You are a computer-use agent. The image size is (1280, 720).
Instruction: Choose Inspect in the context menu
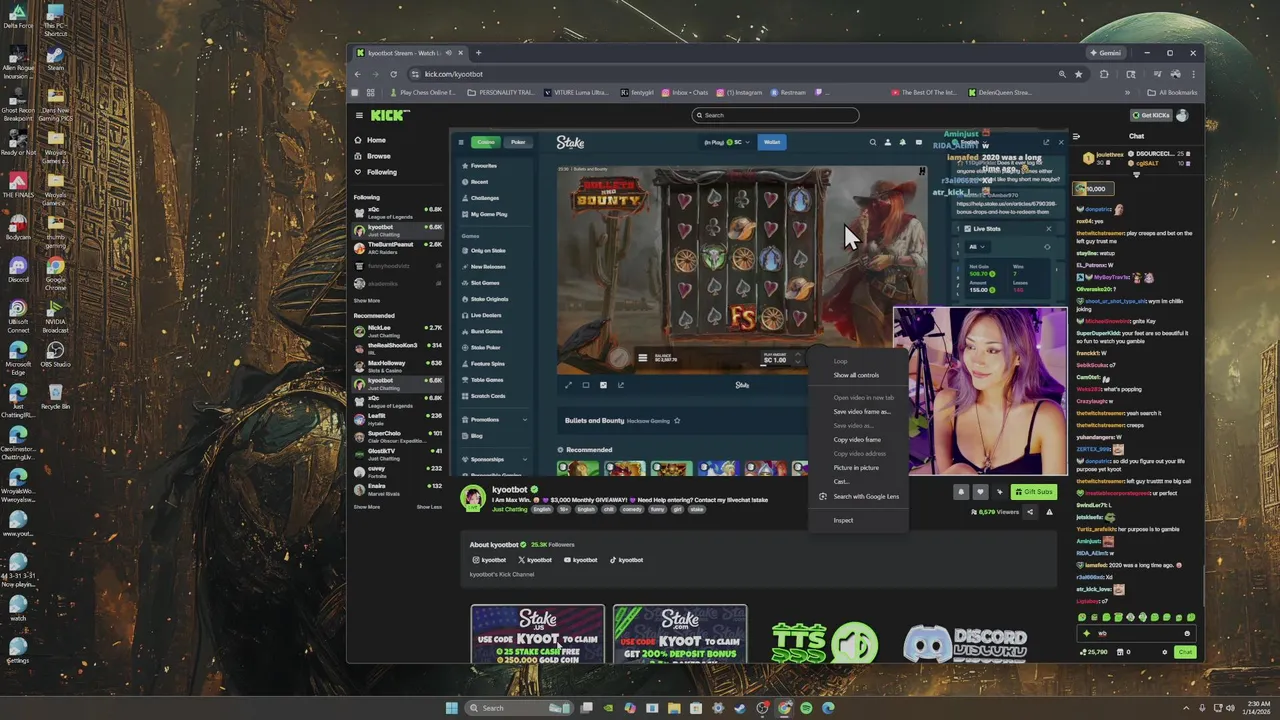(857, 520)
